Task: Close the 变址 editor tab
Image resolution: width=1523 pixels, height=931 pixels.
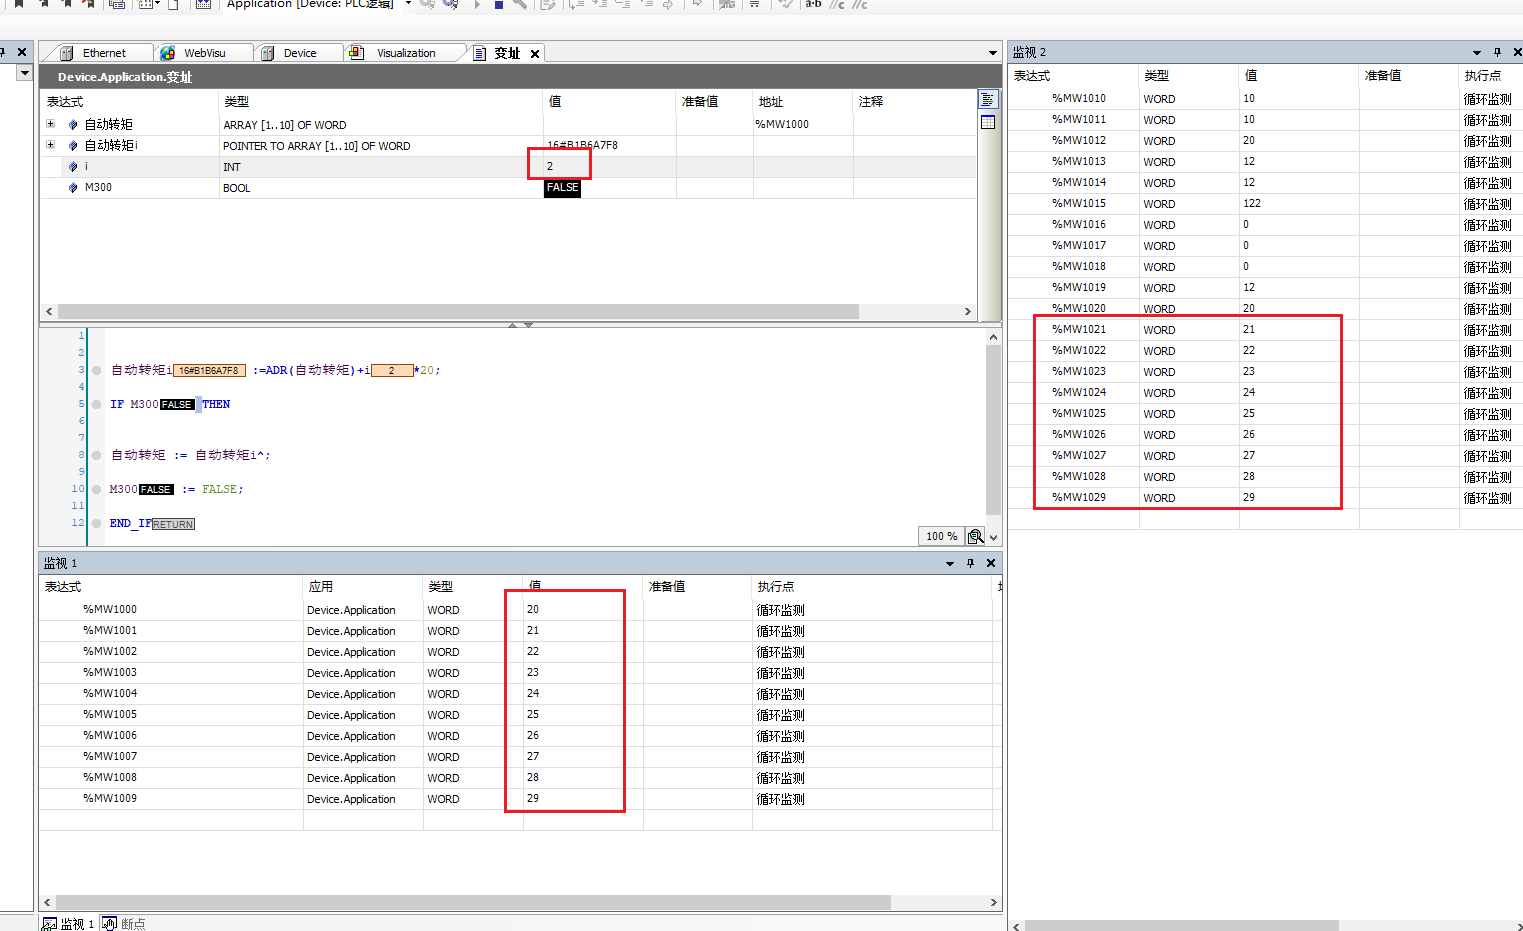Action: click(x=535, y=54)
